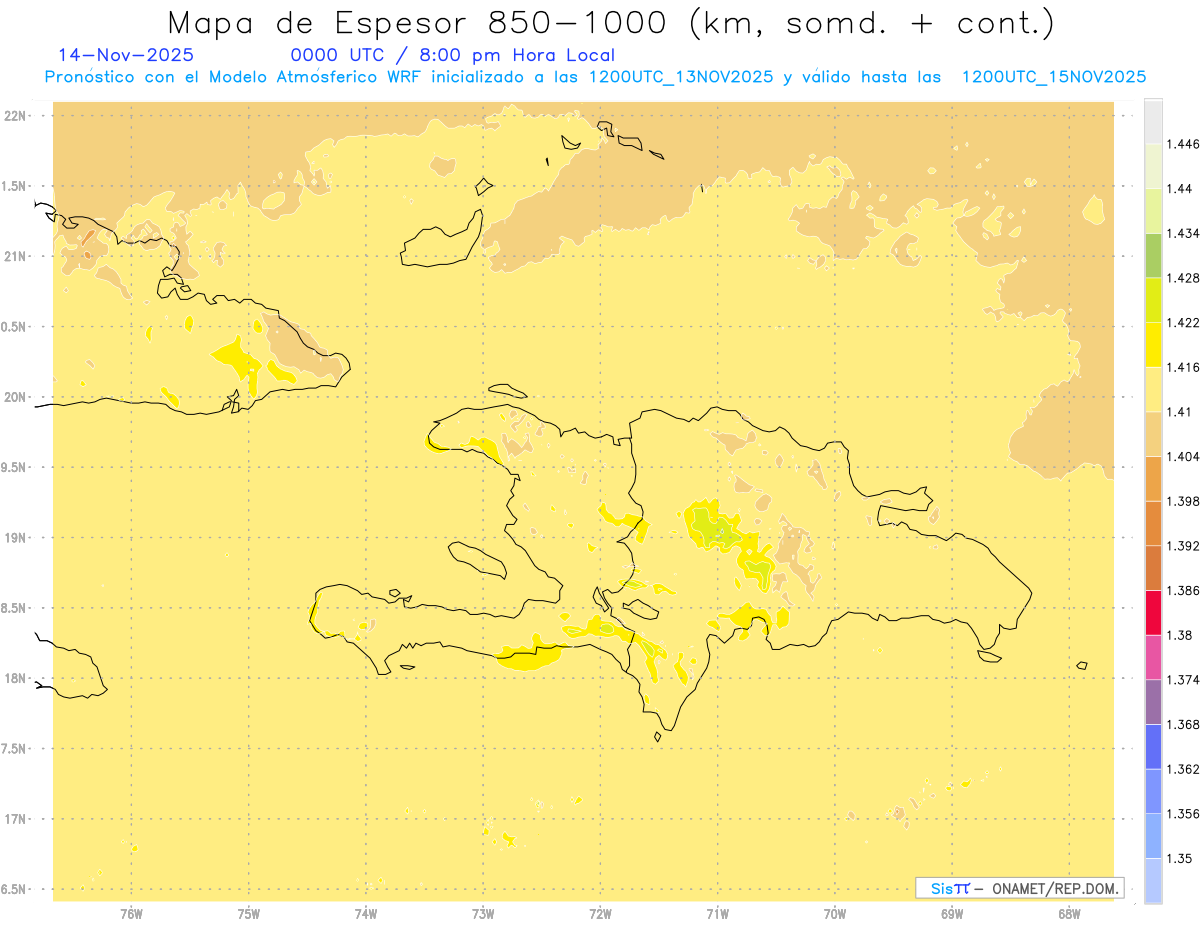Click the 1.398 colorbar value
Screen dimensions: 1200x927
(x=1182, y=501)
